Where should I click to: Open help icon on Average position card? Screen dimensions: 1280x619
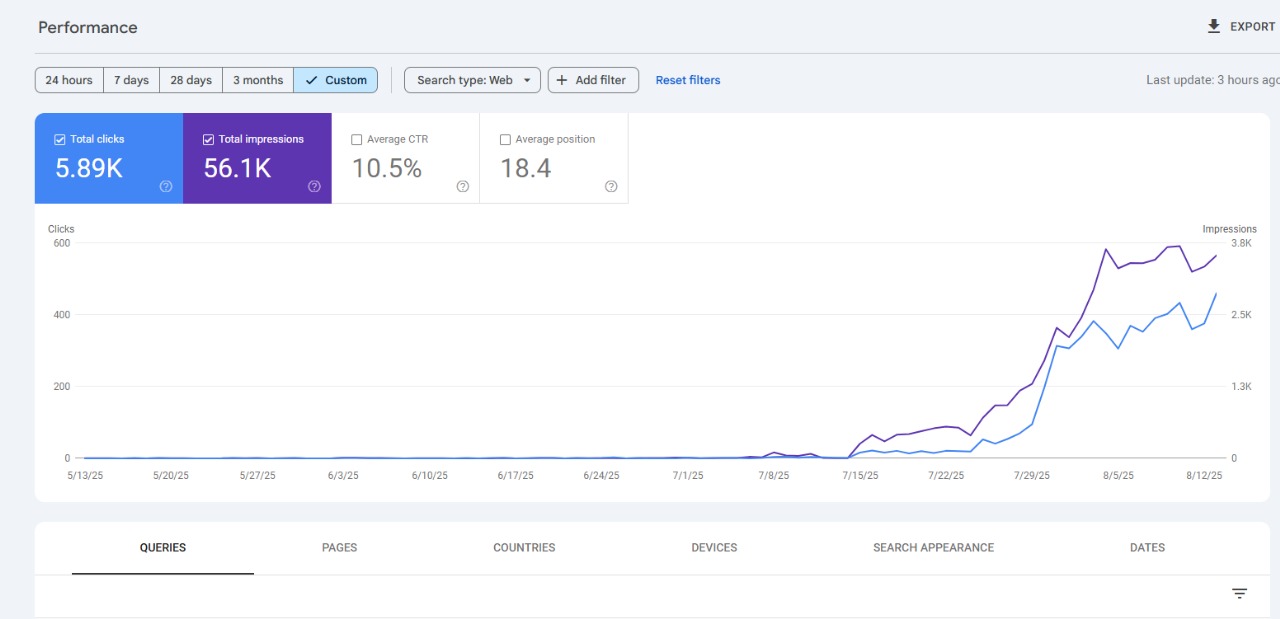coord(611,186)
